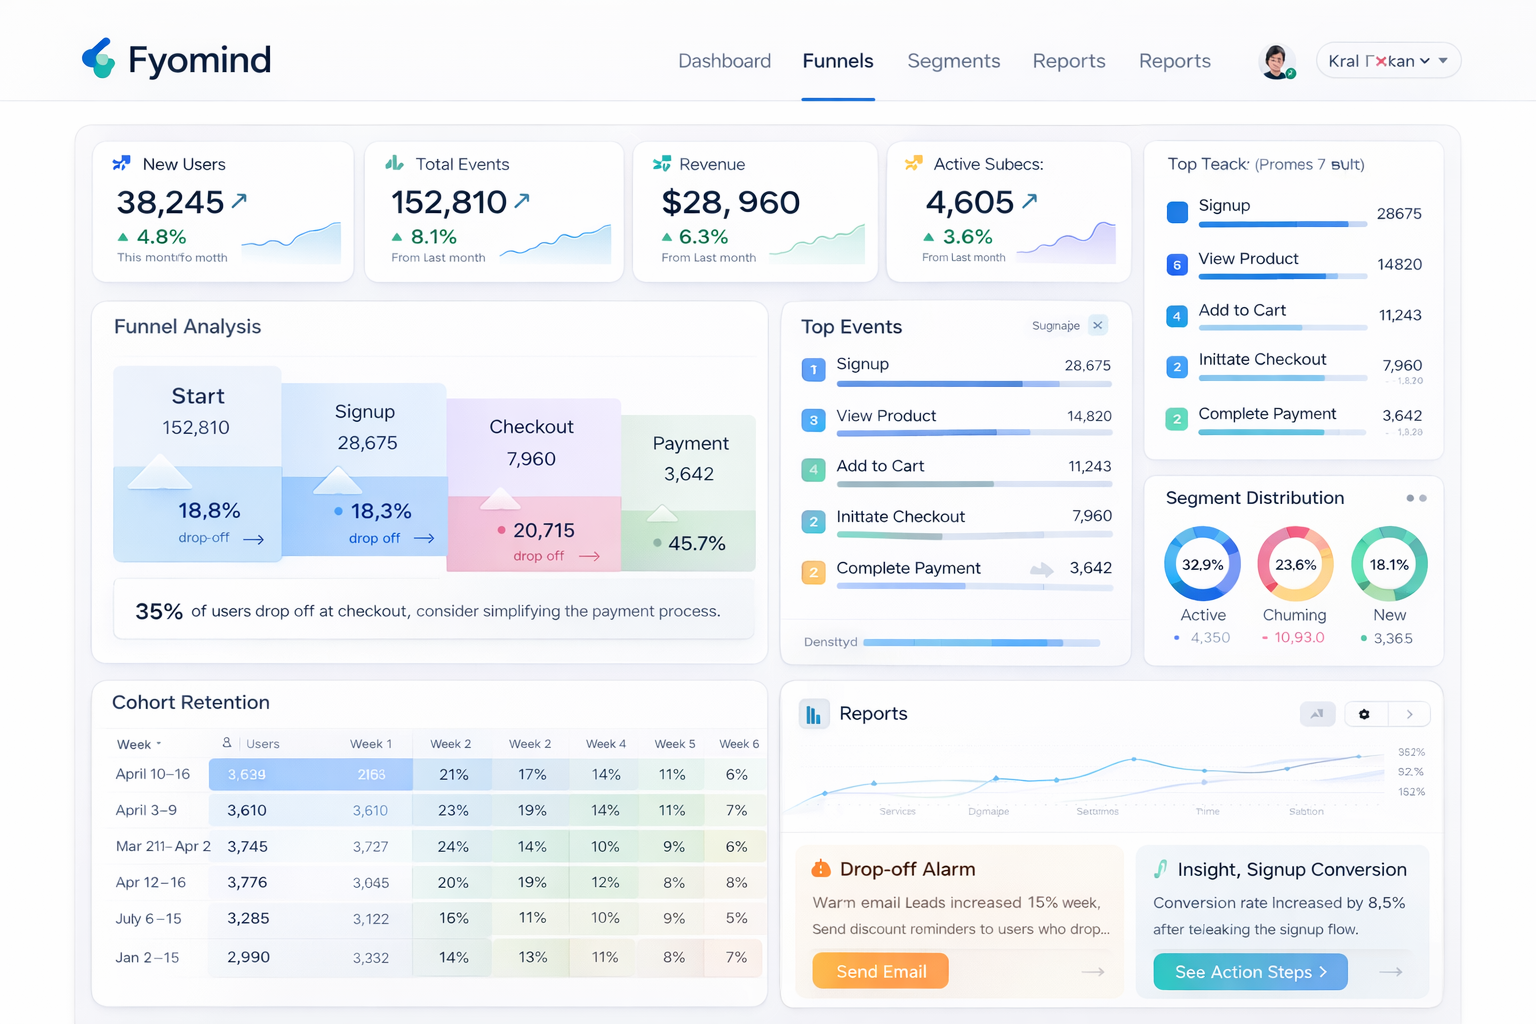
Task: Remove the Sugmape filter chip
Action: (x=1097, y=325)
